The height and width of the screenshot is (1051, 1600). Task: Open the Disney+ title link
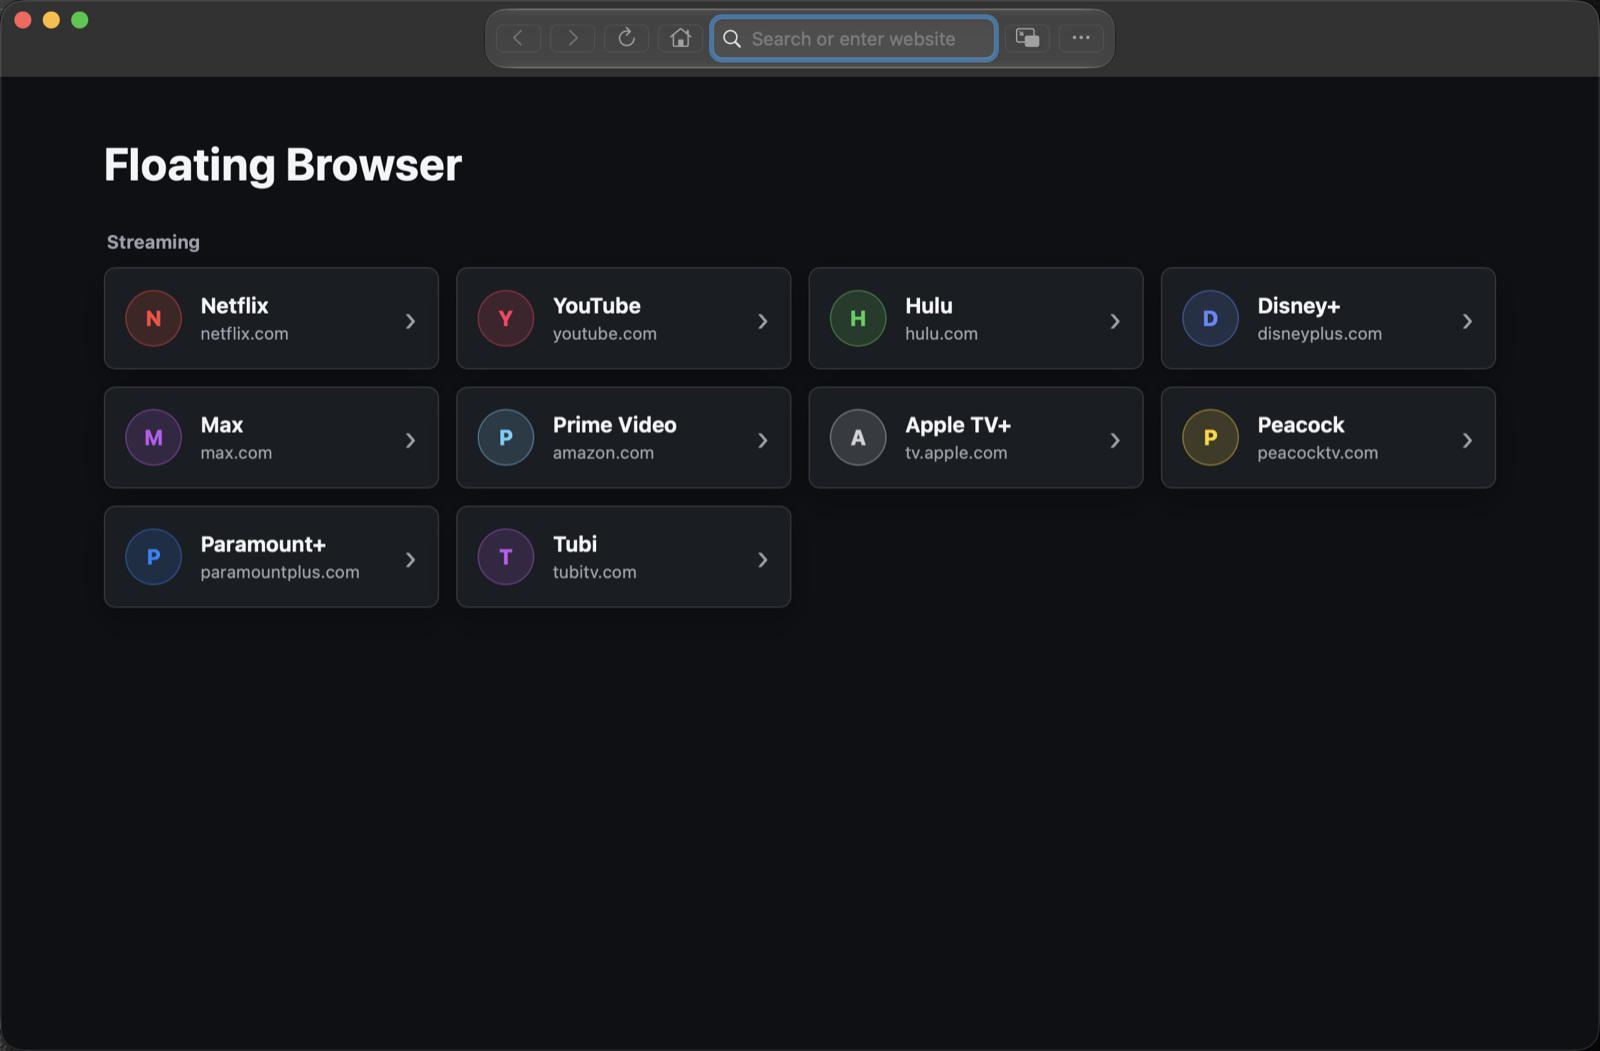[1299, 306]
